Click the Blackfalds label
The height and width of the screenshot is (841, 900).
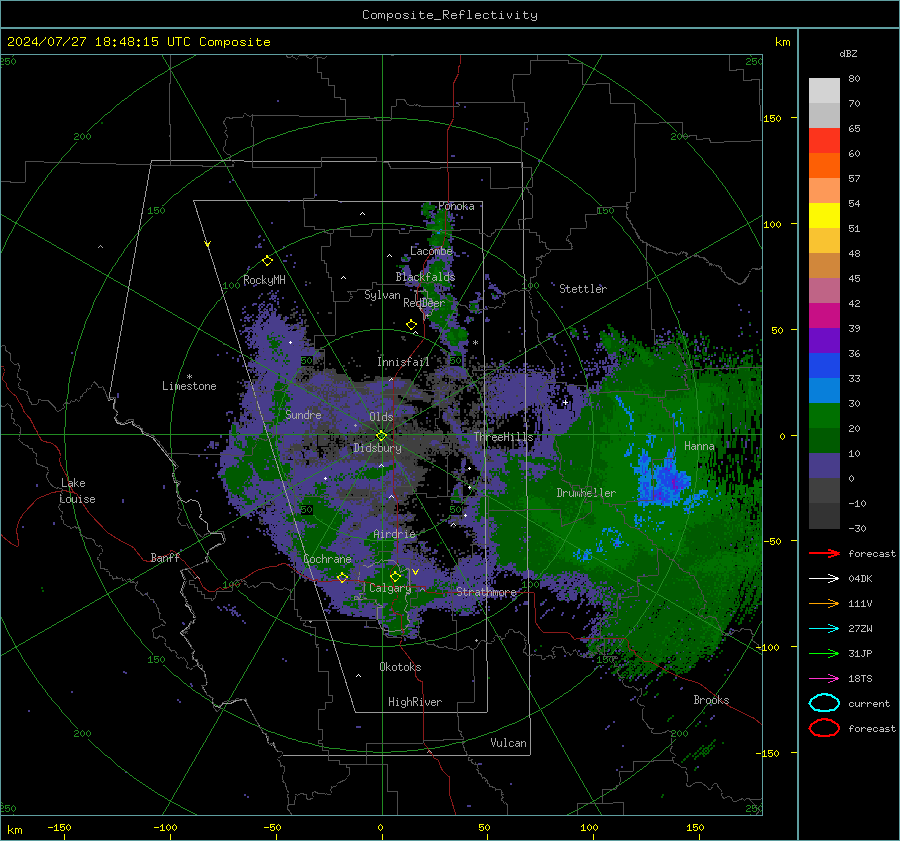click(x=425, y=277)
